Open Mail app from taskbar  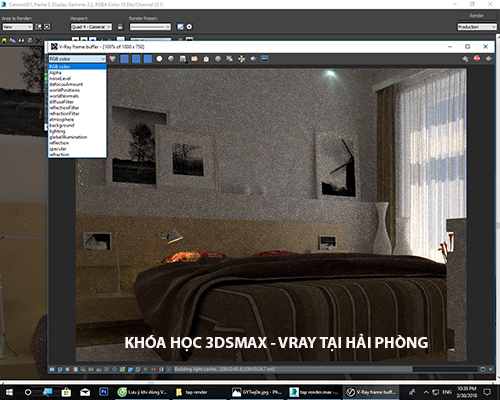85,392
